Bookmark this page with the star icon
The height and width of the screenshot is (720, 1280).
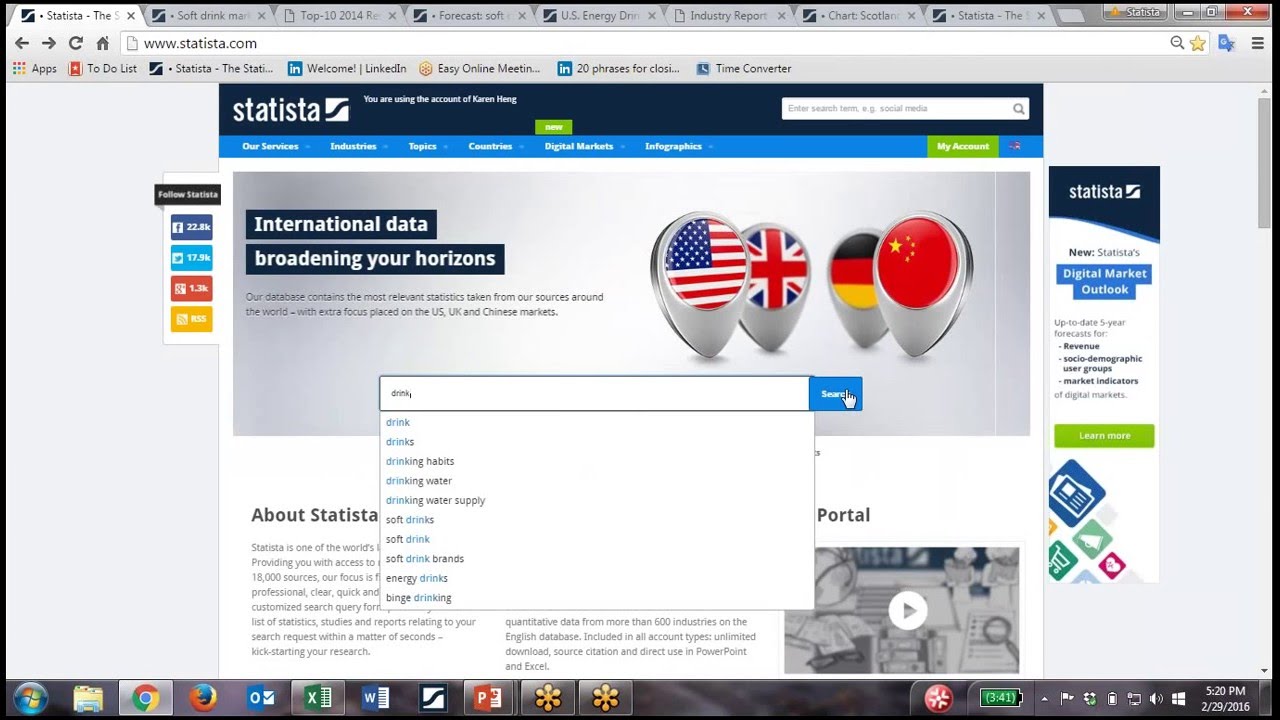tap(1197, 43)
